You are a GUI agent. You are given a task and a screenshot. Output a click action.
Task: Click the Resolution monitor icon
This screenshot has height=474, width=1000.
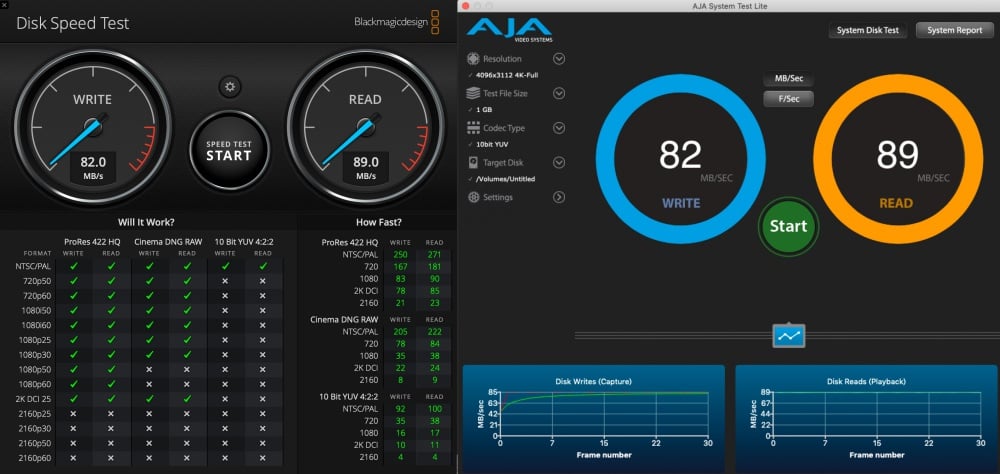[474, 59]
